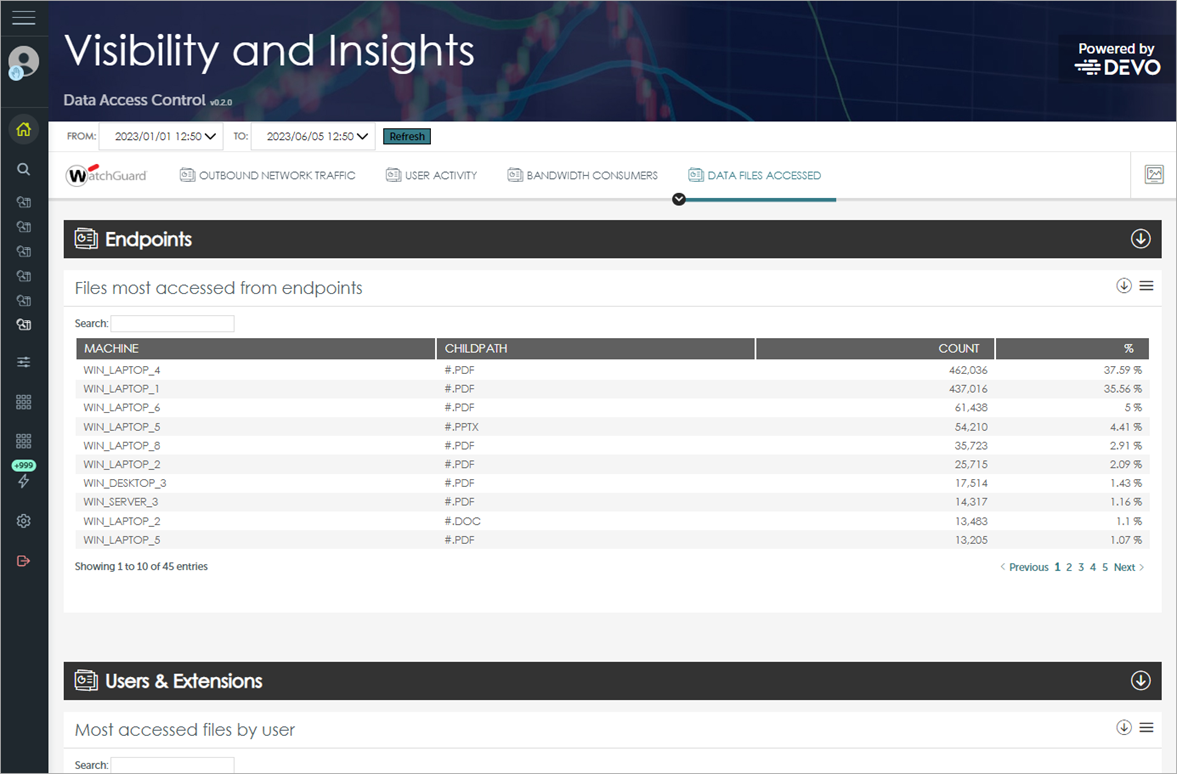Image resolution: width=1177 pixels, height=774 pixels.
Task: Select the Search icon in the sidebar
Action: [24, 169]
